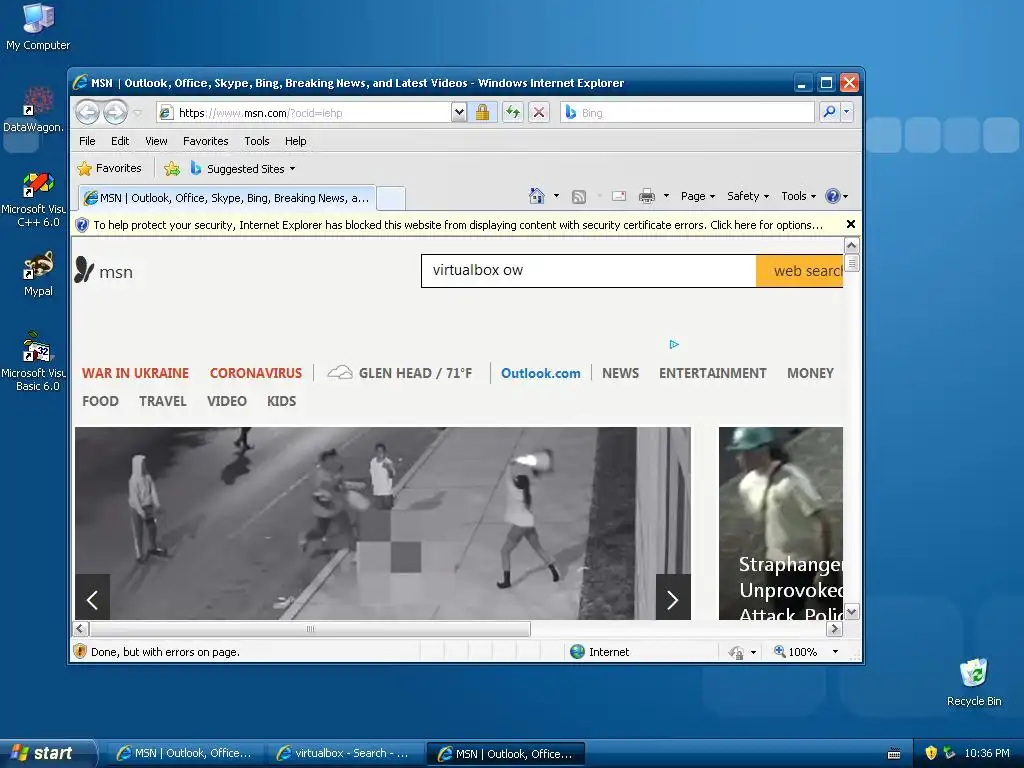Image resolution: width=1024 pixels, height=768 pixels.
Task: Close the security information bar
Action: click(850, 224)
